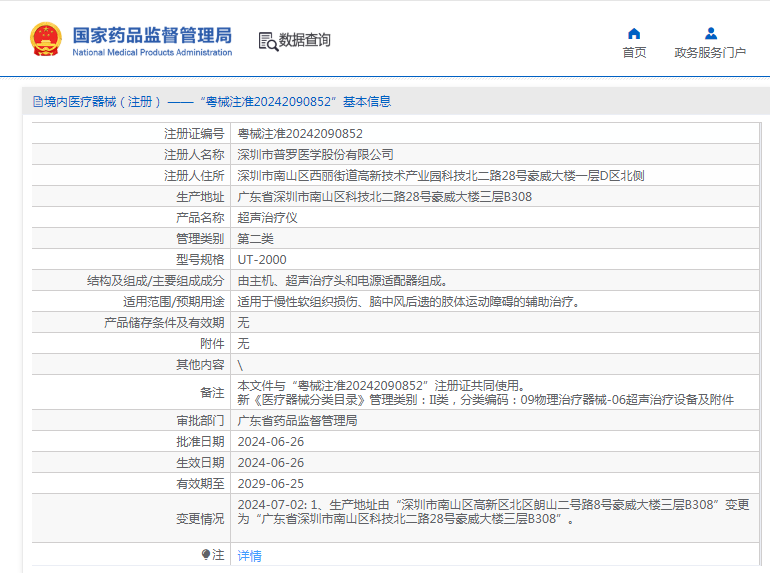Viewport: 770px width, 573px height.
Task: Click approval date 2024-06-26 in 批准日期 row
Action: tap(271, 442)
